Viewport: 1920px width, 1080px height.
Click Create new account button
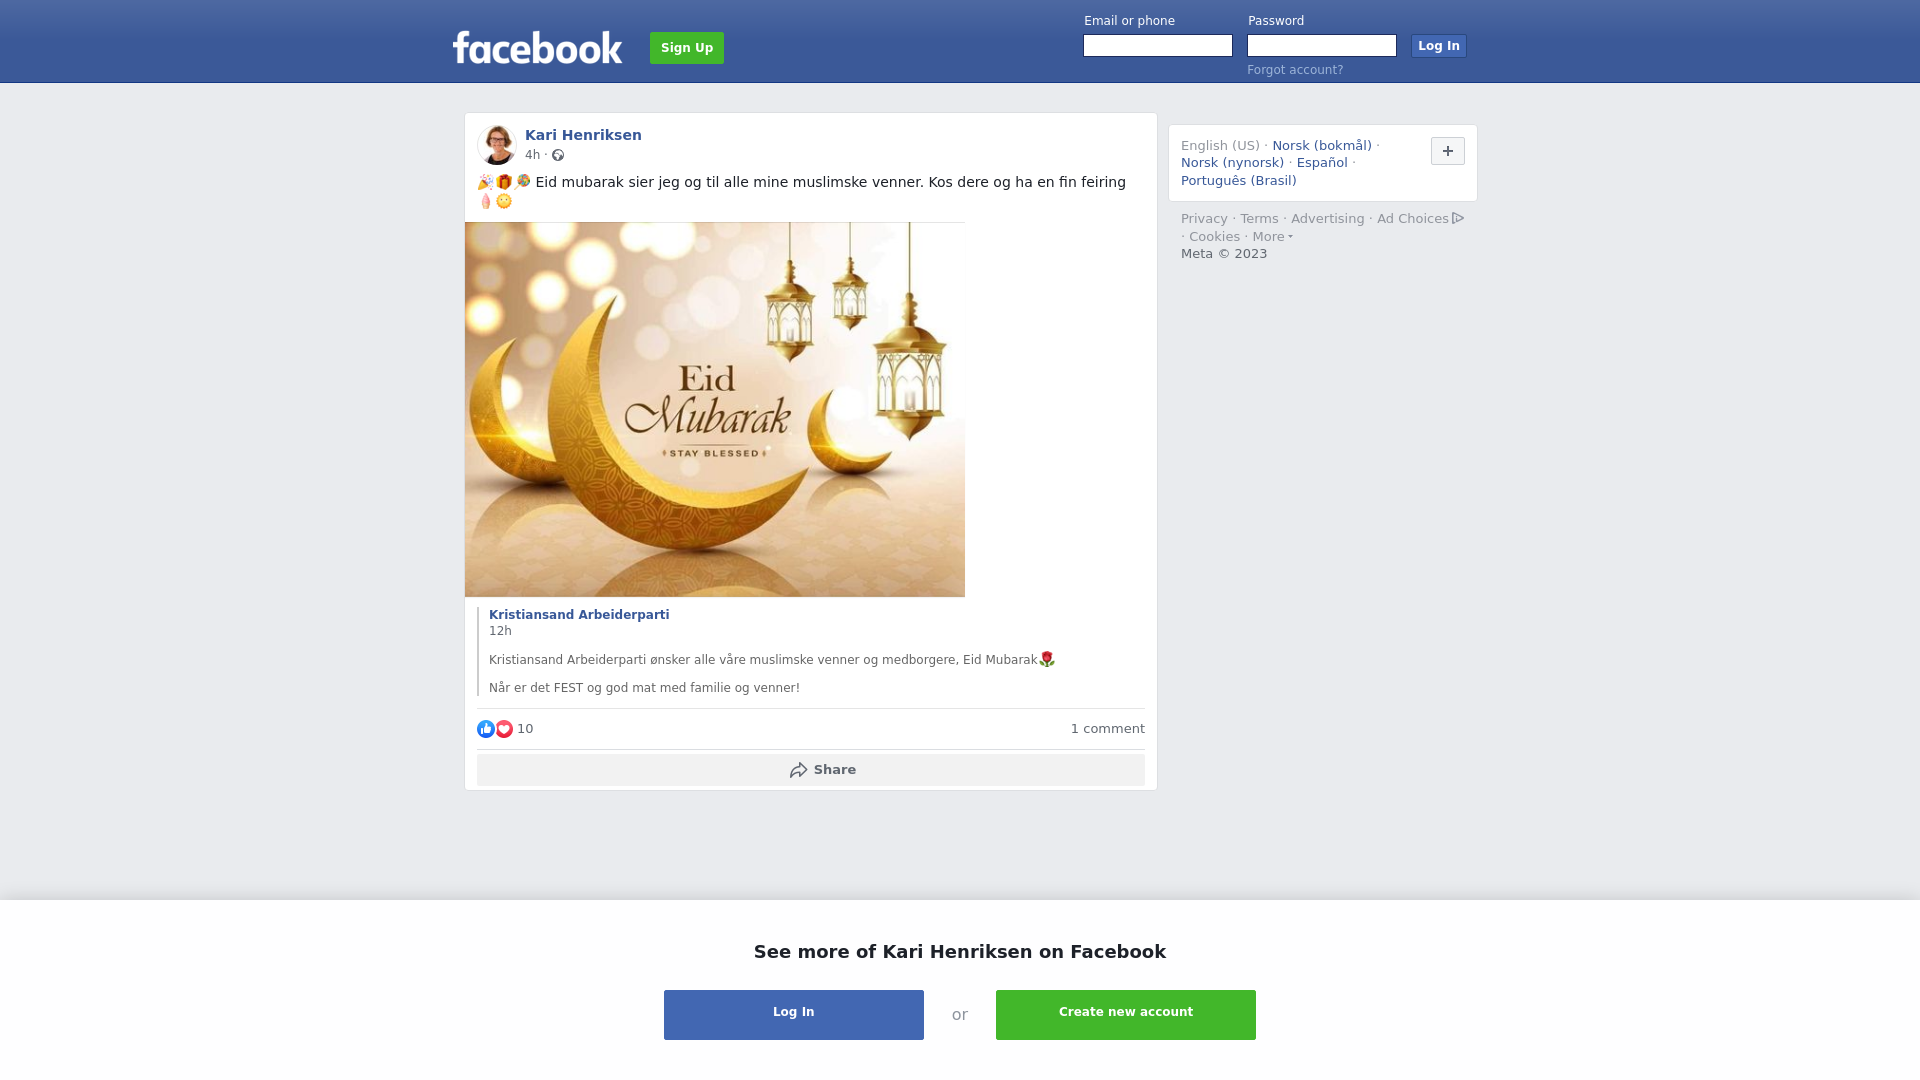pos(1126,1015)
